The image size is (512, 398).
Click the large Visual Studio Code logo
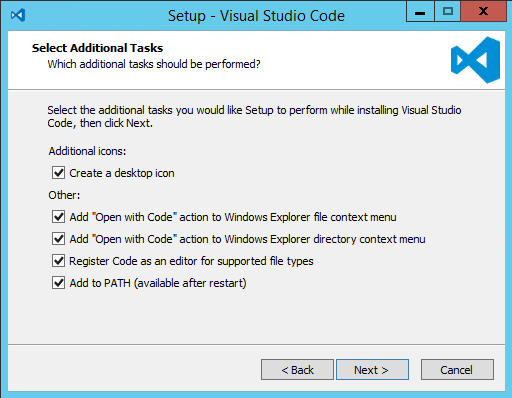coord(475,60)
